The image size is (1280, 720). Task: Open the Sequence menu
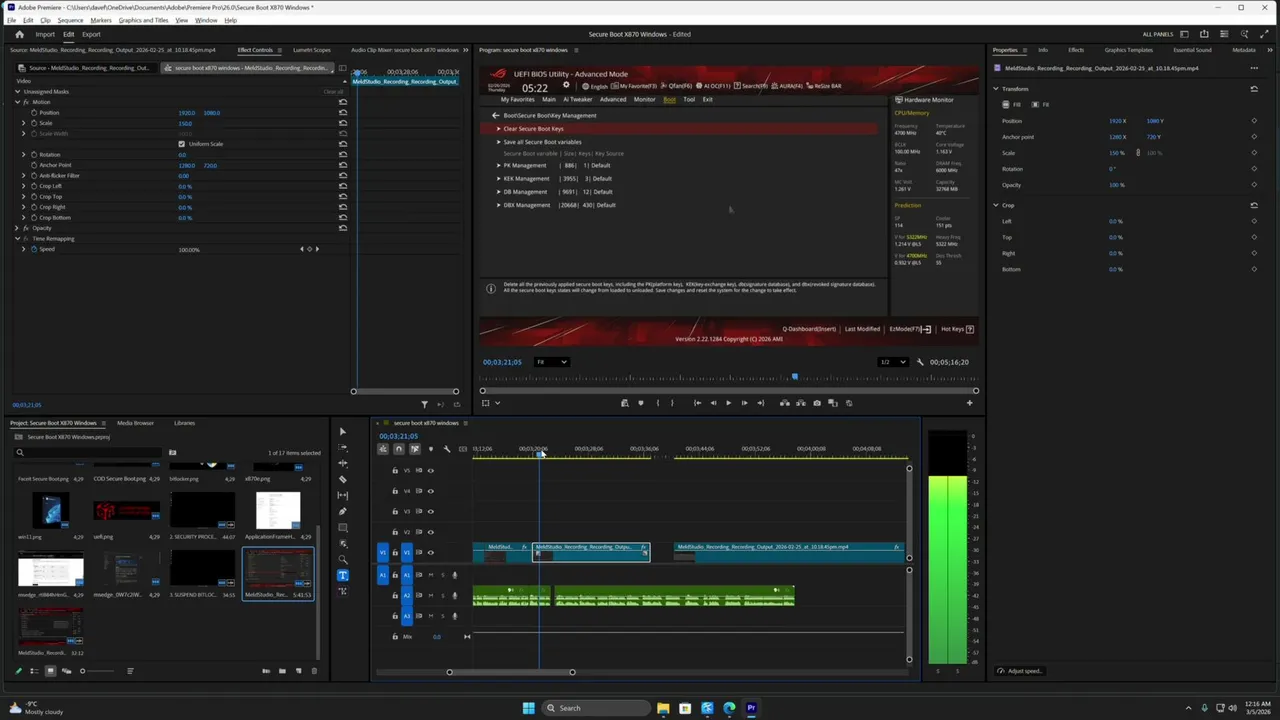(70, 20)
